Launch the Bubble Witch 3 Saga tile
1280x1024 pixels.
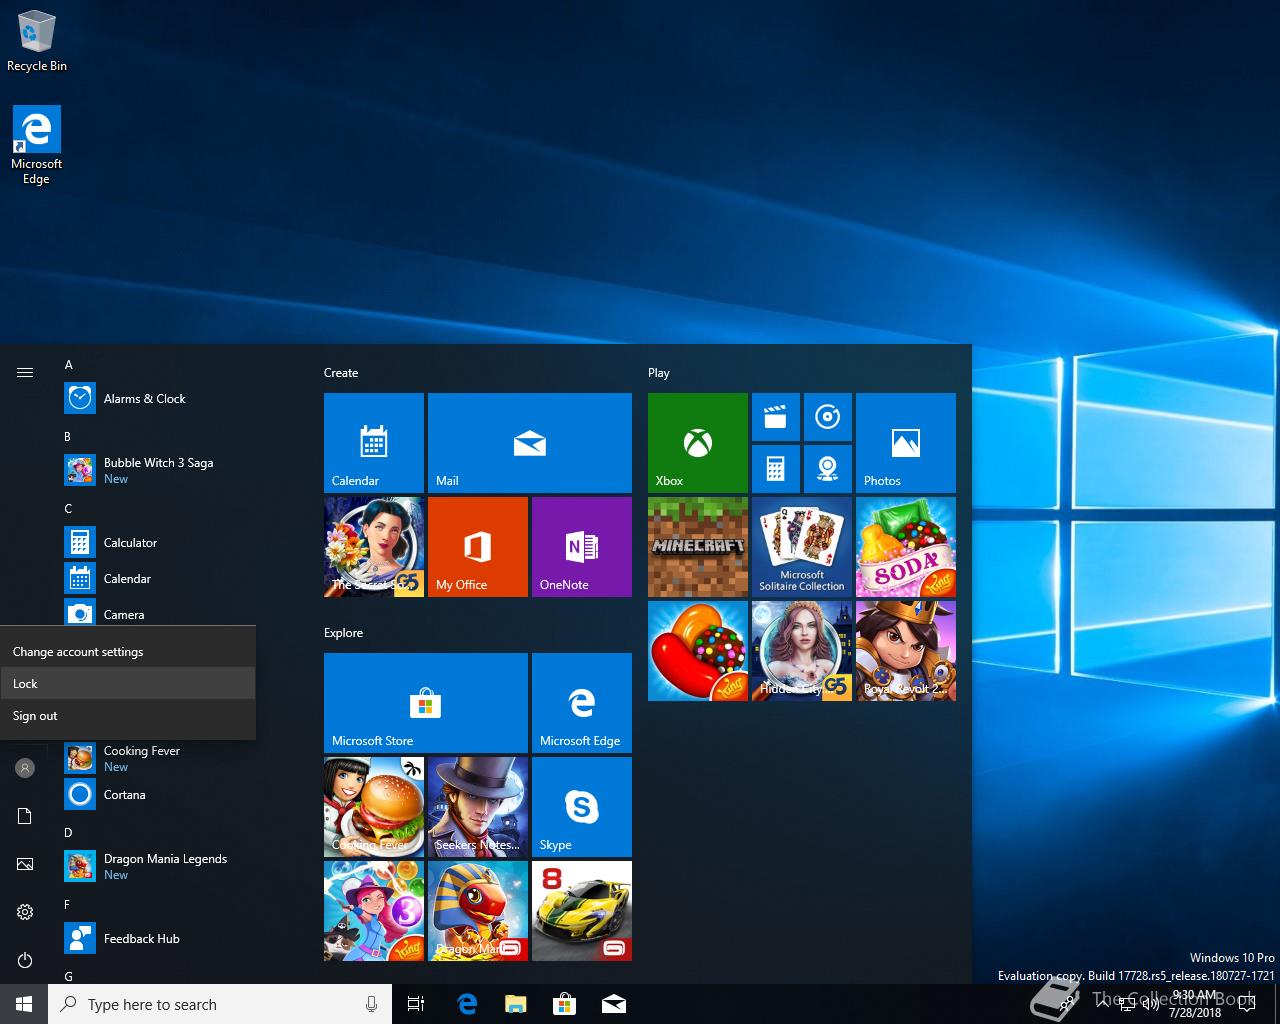click(x=374, y=911)
